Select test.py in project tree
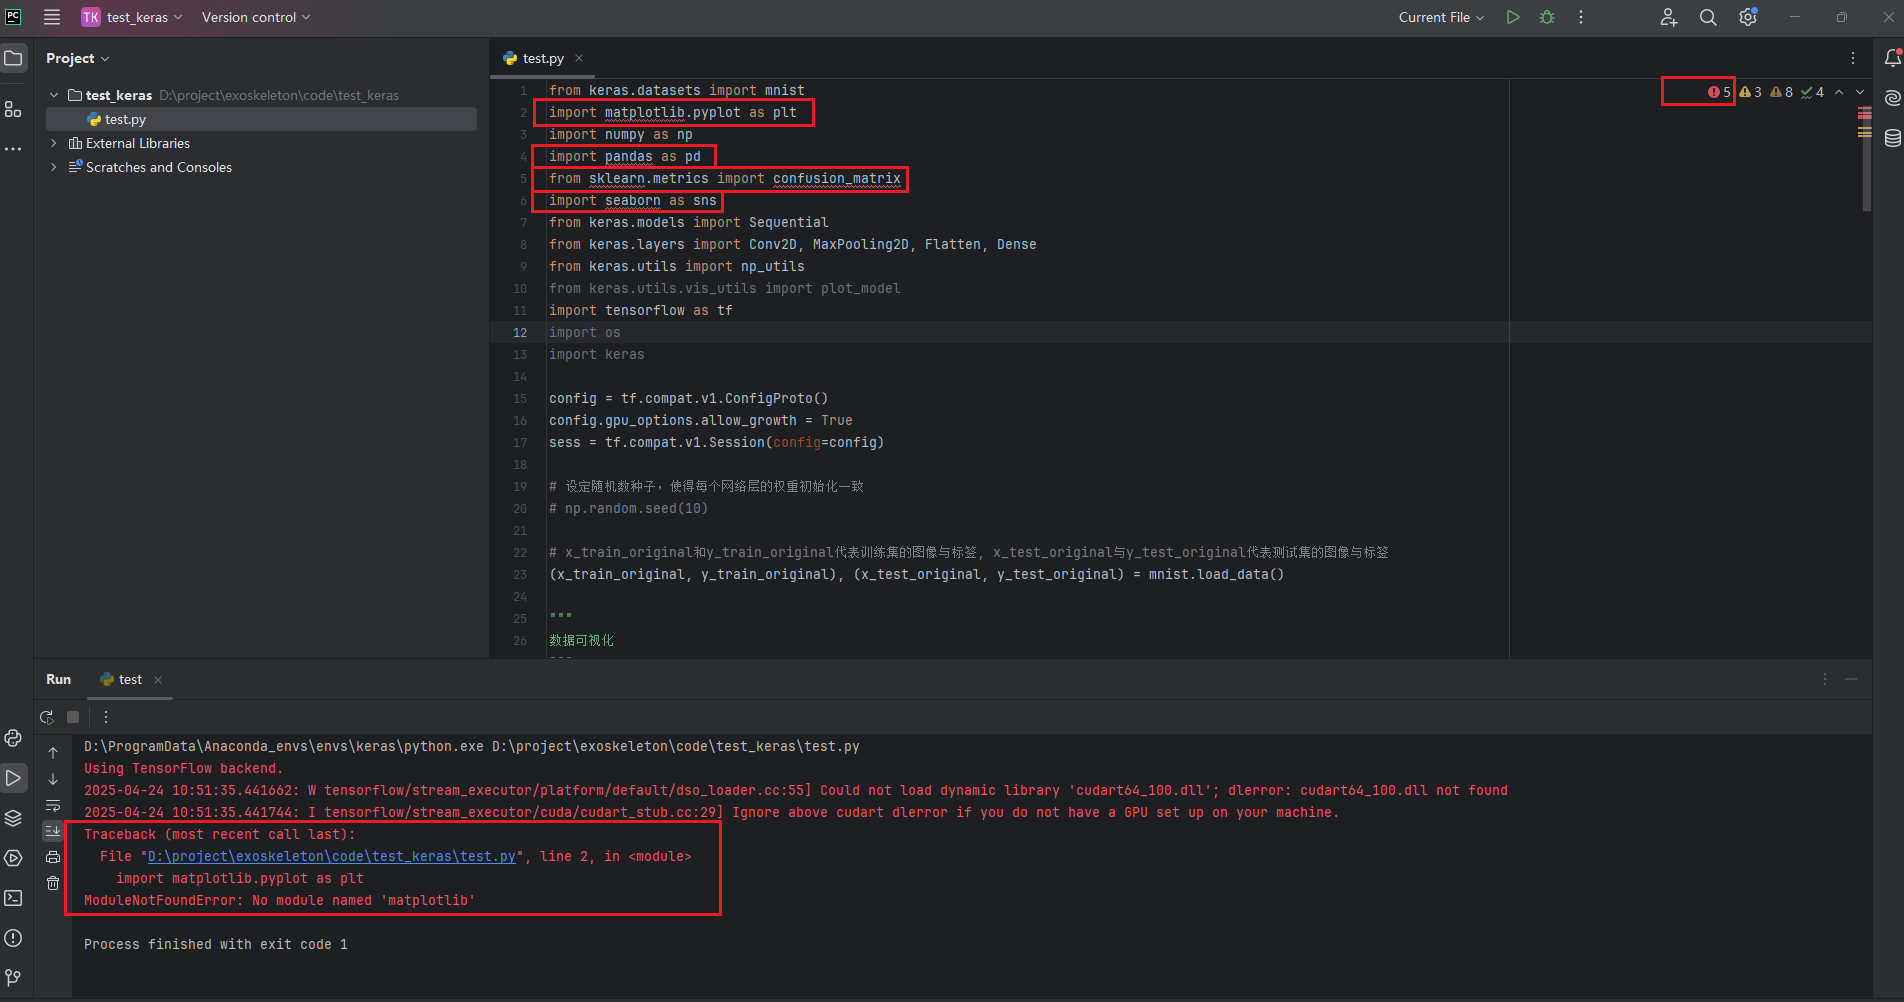Viewport: 1904px width, 1002px height. 261,119
